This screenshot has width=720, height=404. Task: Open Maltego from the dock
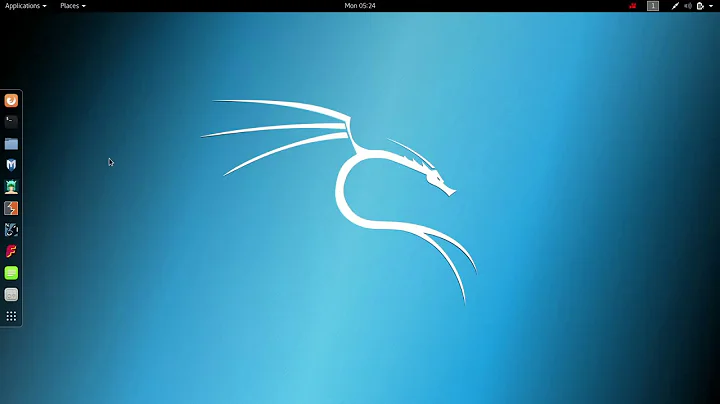tap(11, 230)
